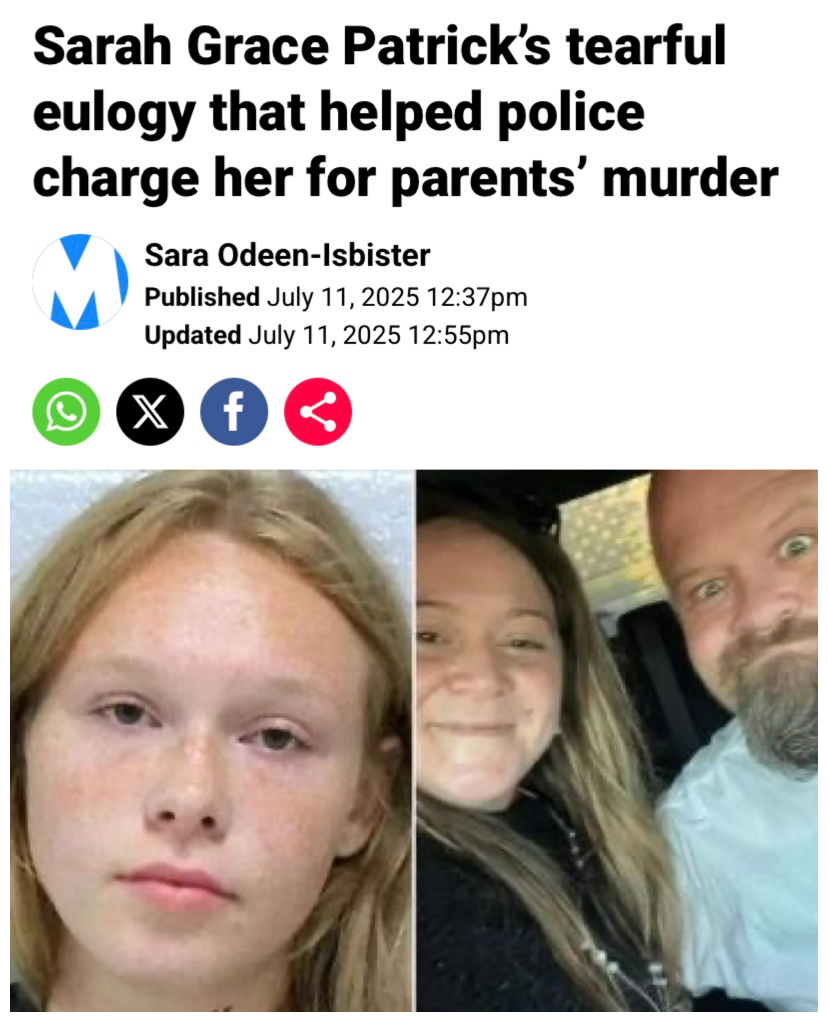Open the couple's car selfie photo
This screenshot has width=828, height=1022.
[617, 740]
